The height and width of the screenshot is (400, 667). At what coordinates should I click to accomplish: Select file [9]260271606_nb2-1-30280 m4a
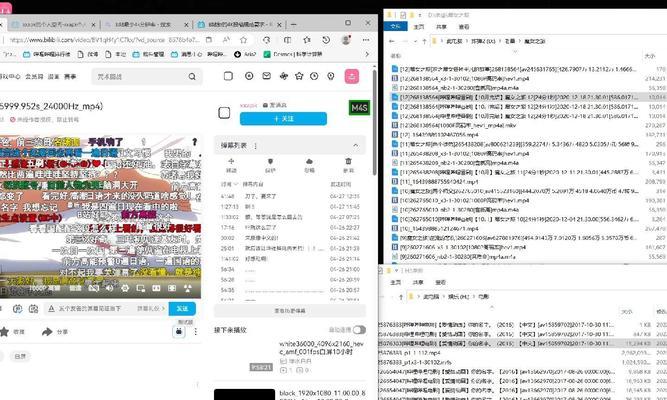(457, 257)
